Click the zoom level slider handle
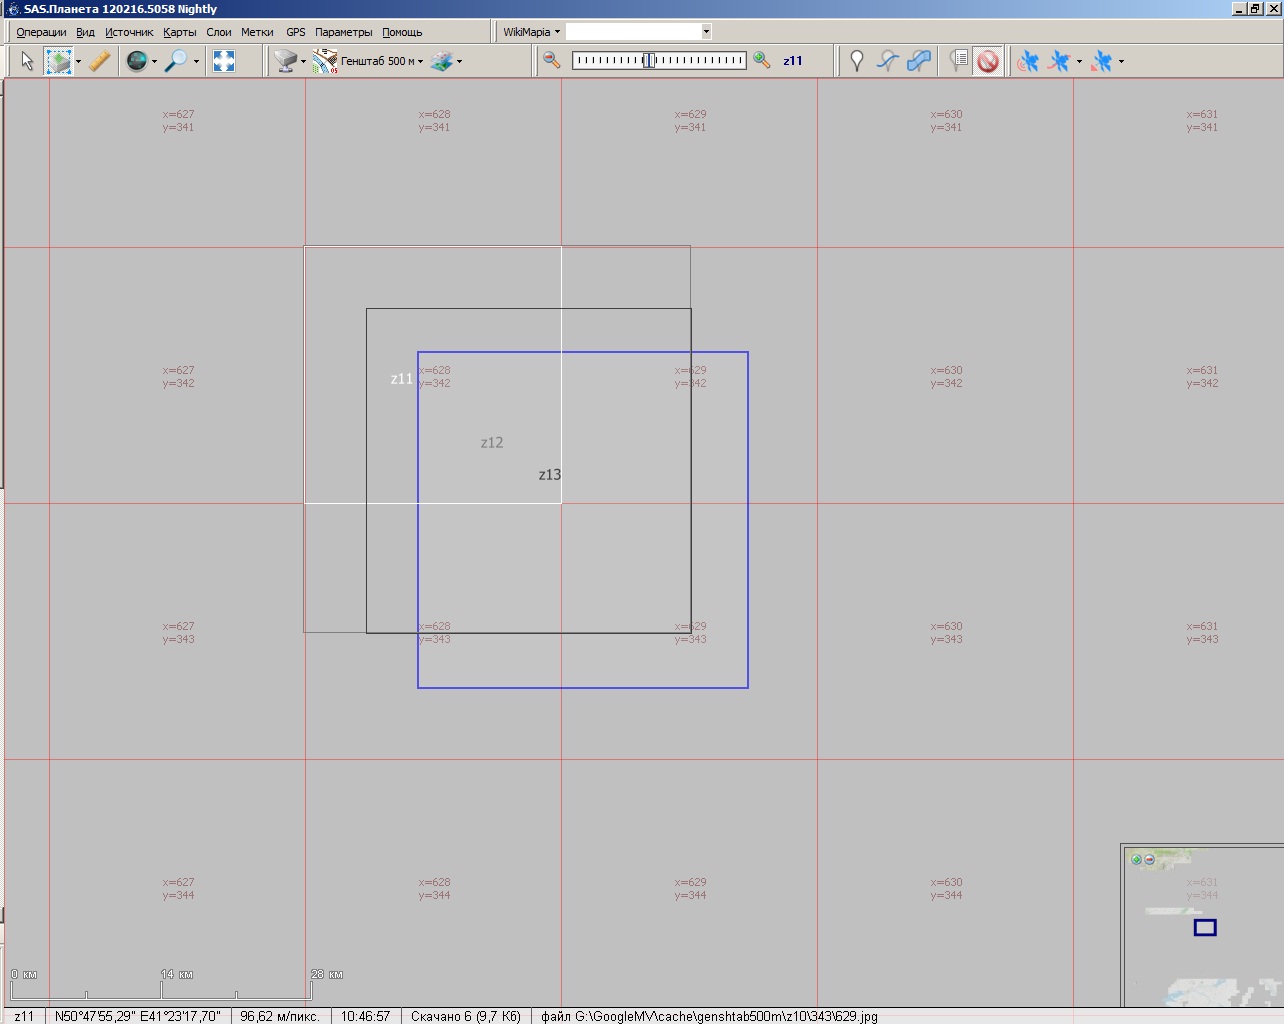This screenshot has width=1284, height=1024. click(x=649, y=61)
